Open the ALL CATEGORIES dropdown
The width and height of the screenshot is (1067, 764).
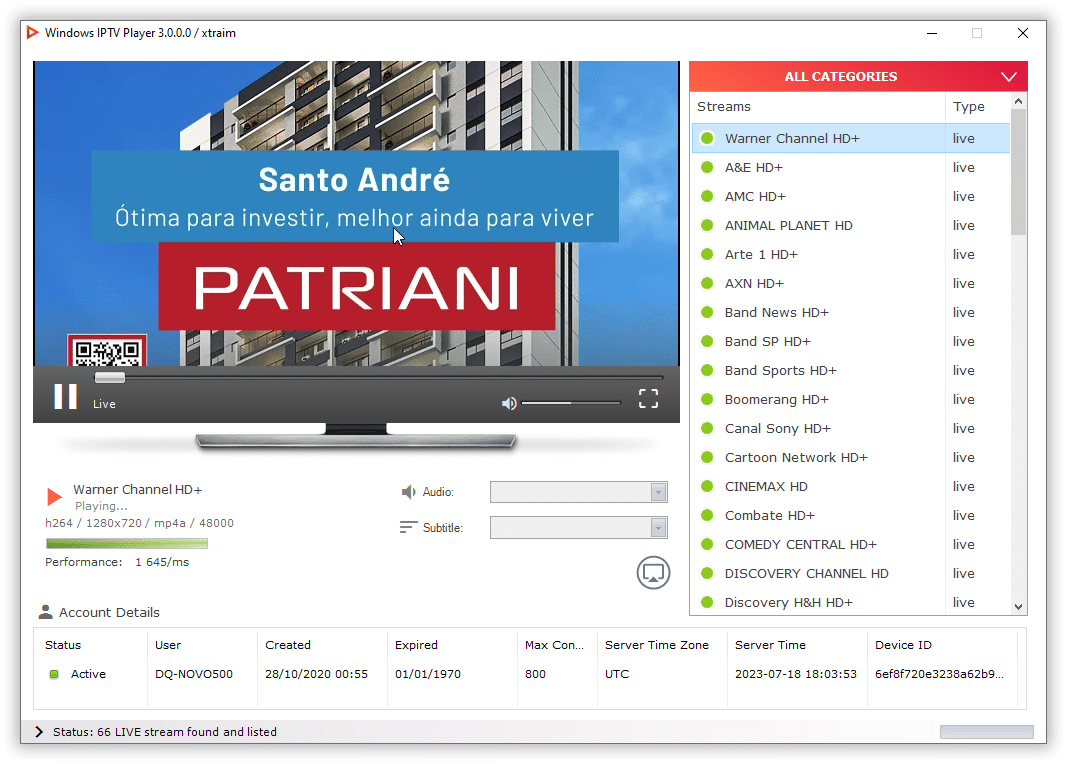point(858,76)
